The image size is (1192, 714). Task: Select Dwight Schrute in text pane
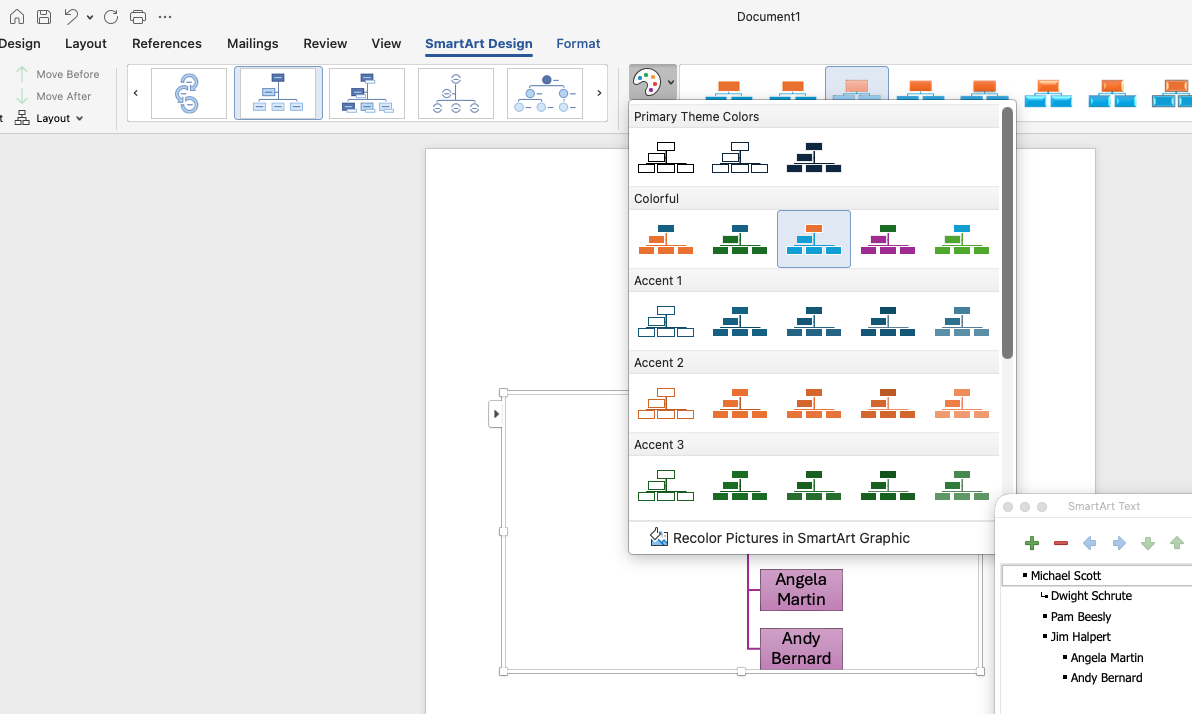[x=1091, y=596]
